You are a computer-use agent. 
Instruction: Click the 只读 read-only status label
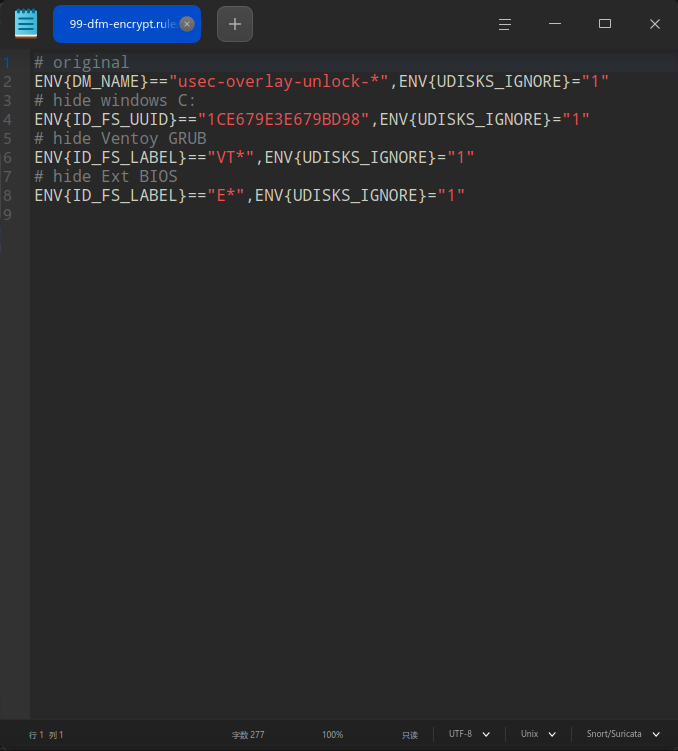pos(410,735)
